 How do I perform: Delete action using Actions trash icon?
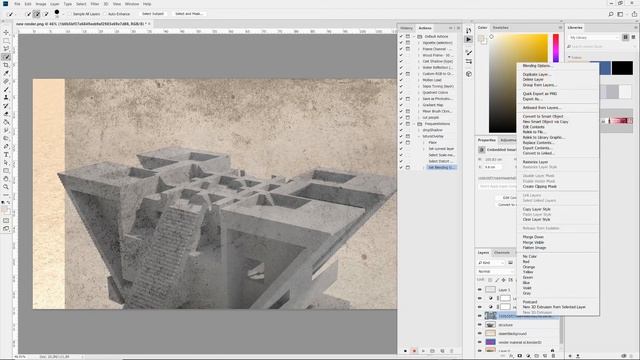451,351
